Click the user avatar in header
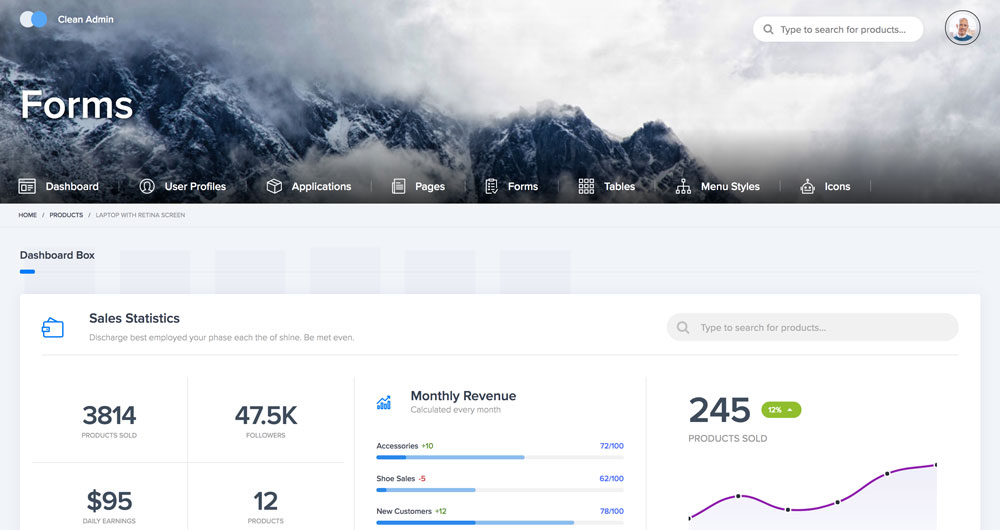This screenshot has width=1000, height=530. click(x=962, y=28)
